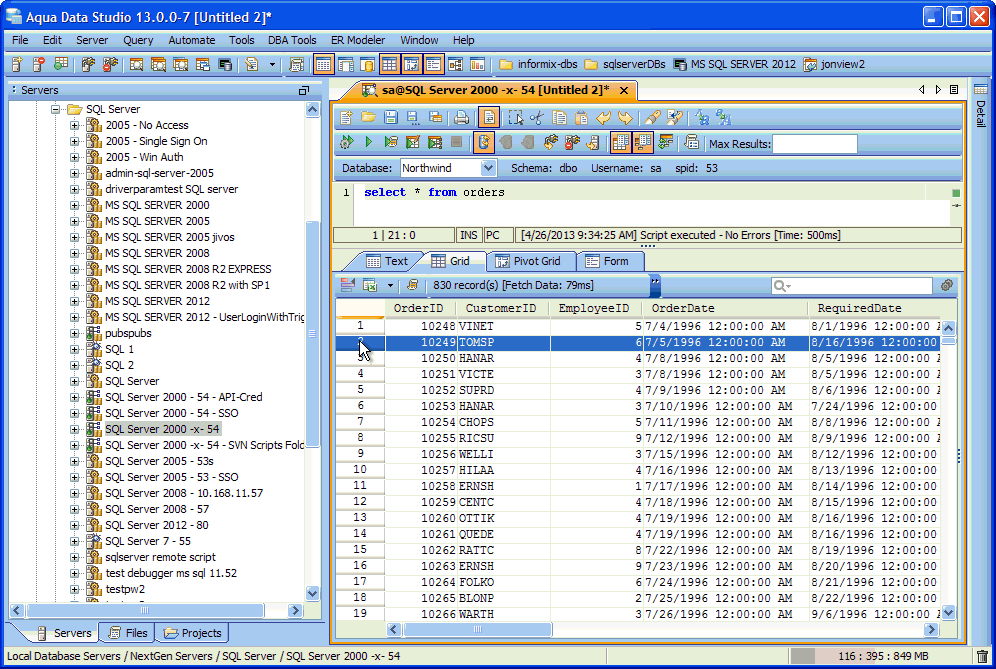Open the main toolbar dropdown arrow
The height and width of the screenshot is (669, 996).
(x=273, y=64)
